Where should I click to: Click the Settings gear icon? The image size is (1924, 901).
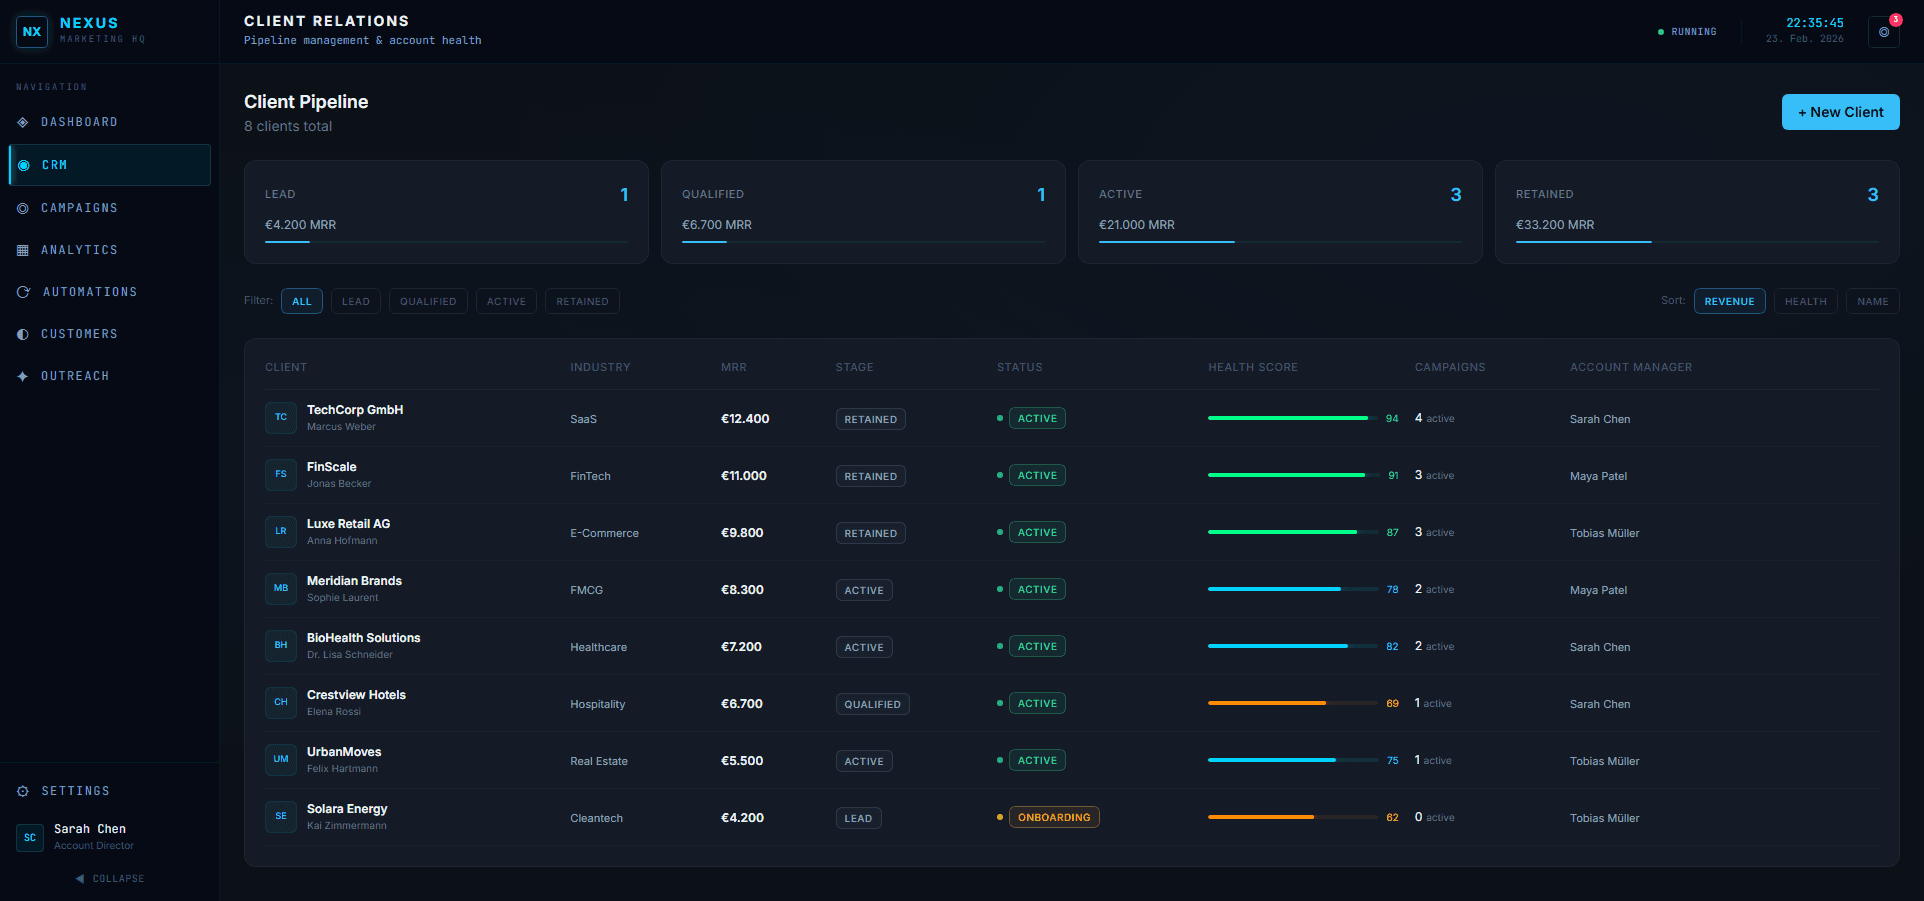pyautogui.click(x=22, y=790)
